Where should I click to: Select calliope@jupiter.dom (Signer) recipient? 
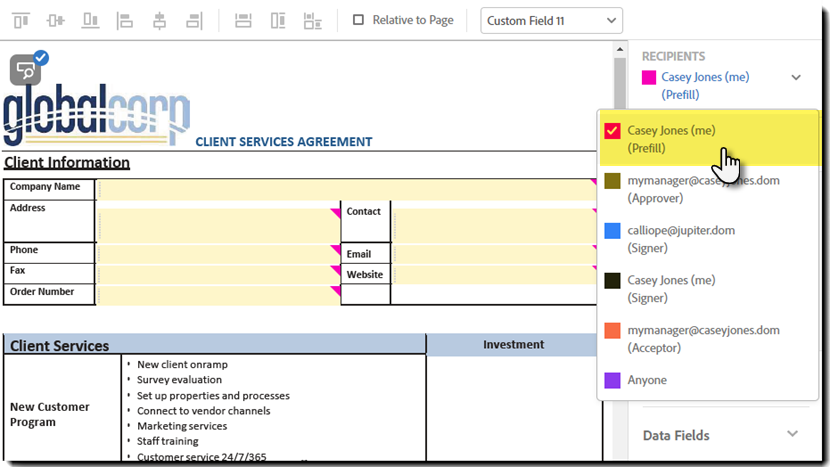(x=680, y=239)
